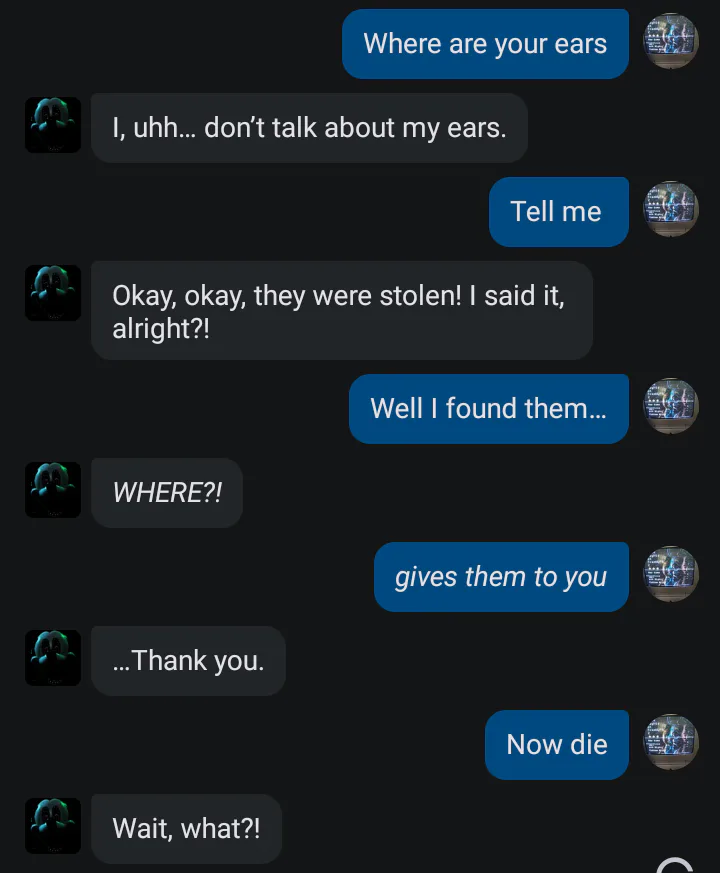Image resolution: width=720 pixels, height=873 pixels.
Task: Click the user avatar beside 'Now die'
Action: (670, 742)
